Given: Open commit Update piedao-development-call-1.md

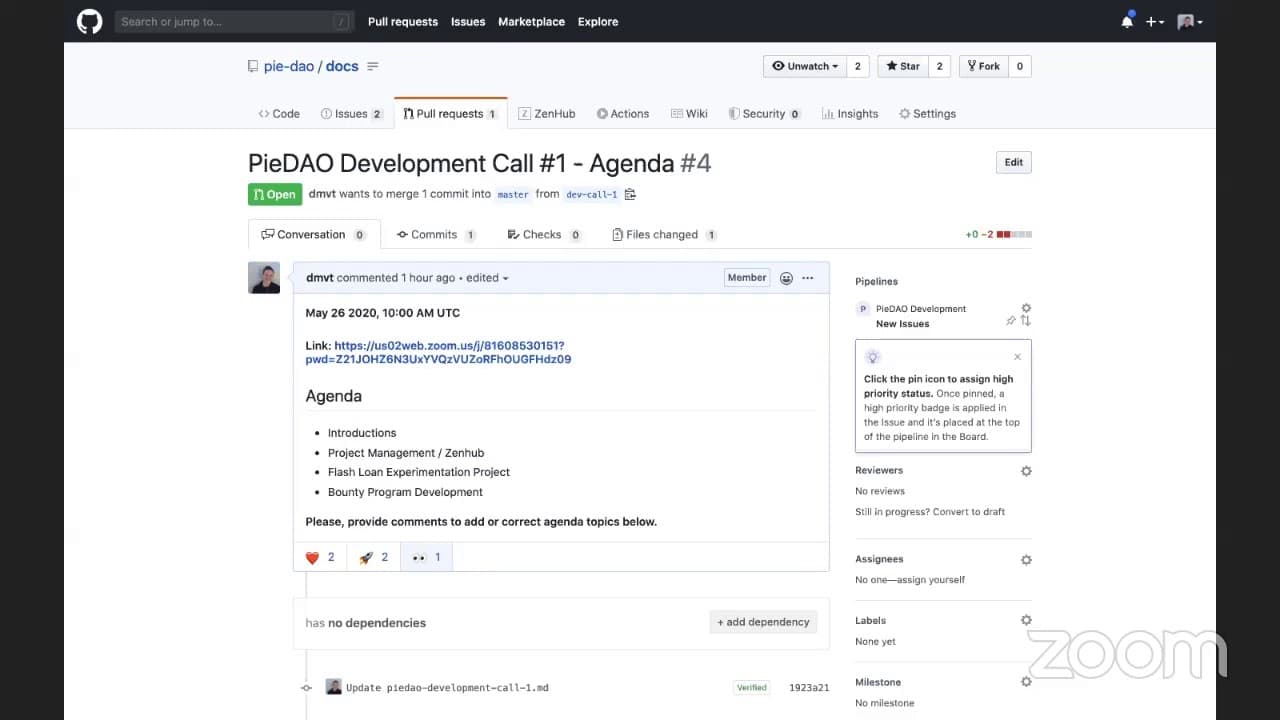Looking at the screenshot, I should pyautogui.click(x=447, y=688).
